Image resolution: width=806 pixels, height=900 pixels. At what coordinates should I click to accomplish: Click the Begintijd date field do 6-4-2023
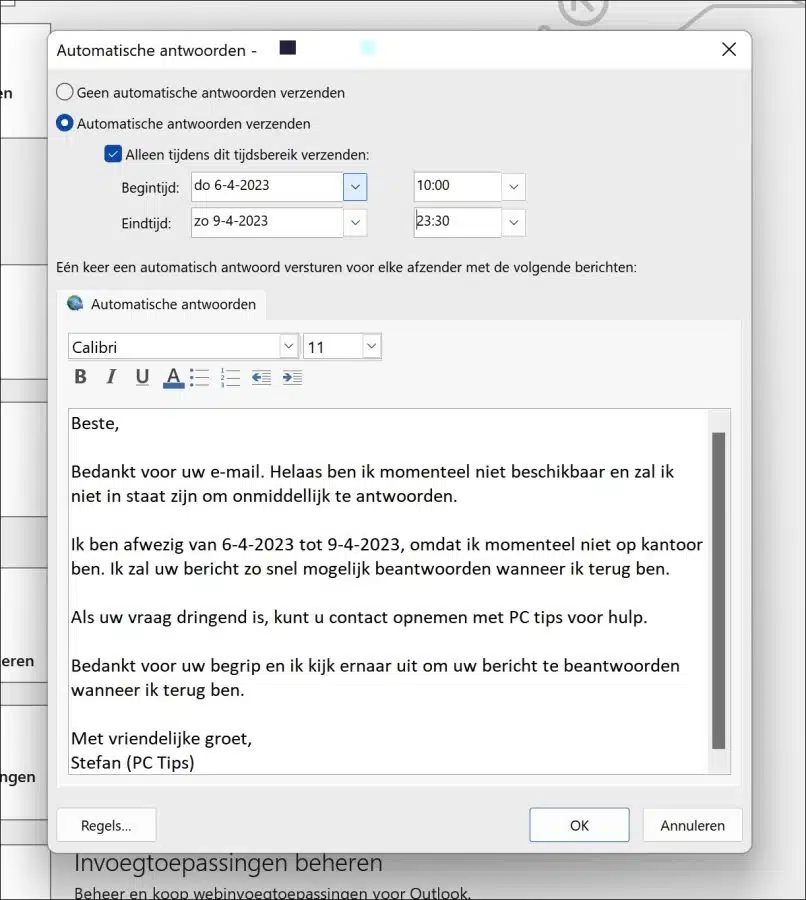point(267,186)
